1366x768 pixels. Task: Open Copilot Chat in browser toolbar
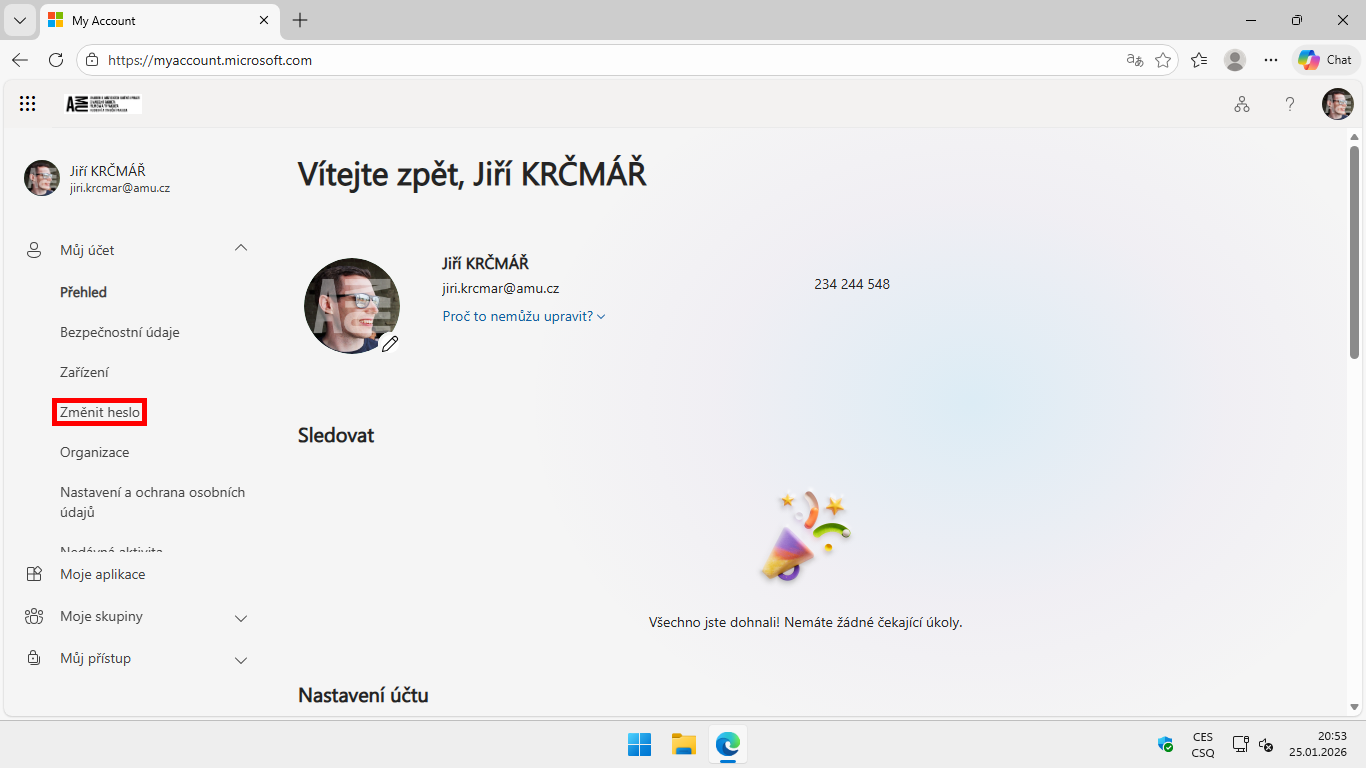[x=1326, y=60]
